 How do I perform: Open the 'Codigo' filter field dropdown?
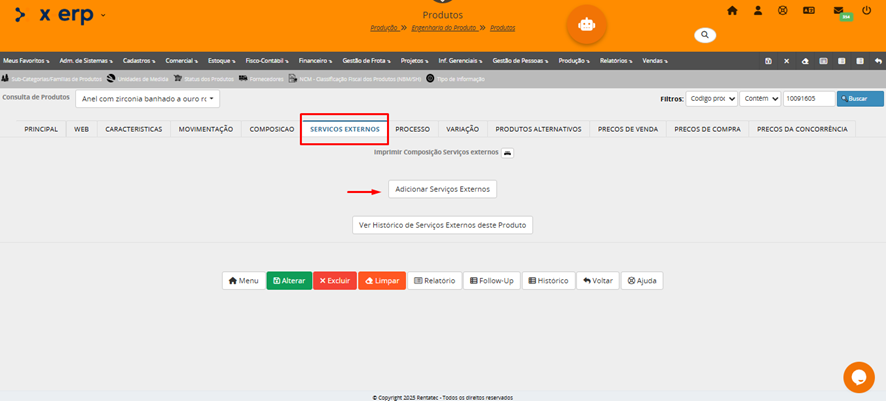pos(712,99)
